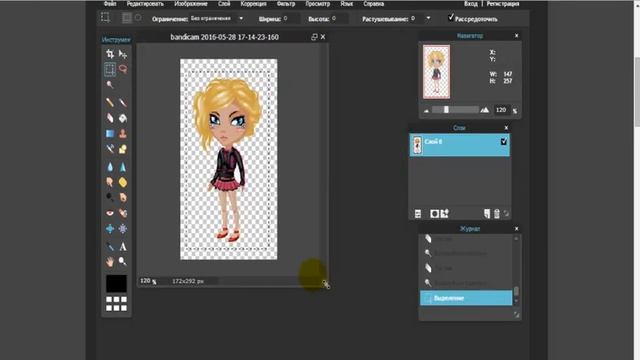640x360 pixels.
Task: Select the Sponge tool
Action: pyautogui.click(x=123, y=182)
